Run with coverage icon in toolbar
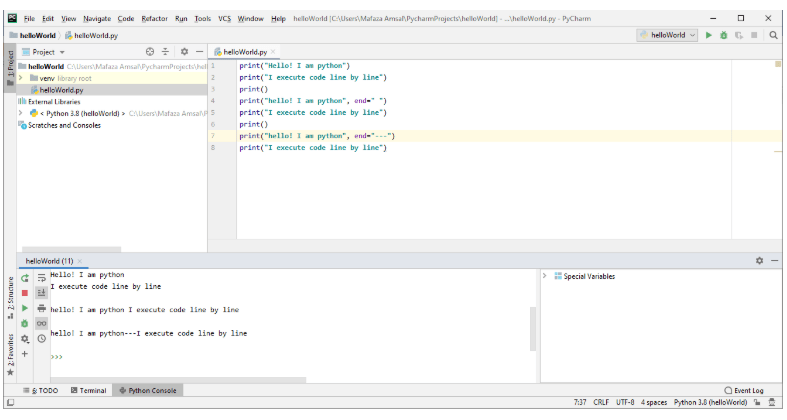This screenshot has height=420, width=787. (x=739, y=35)
